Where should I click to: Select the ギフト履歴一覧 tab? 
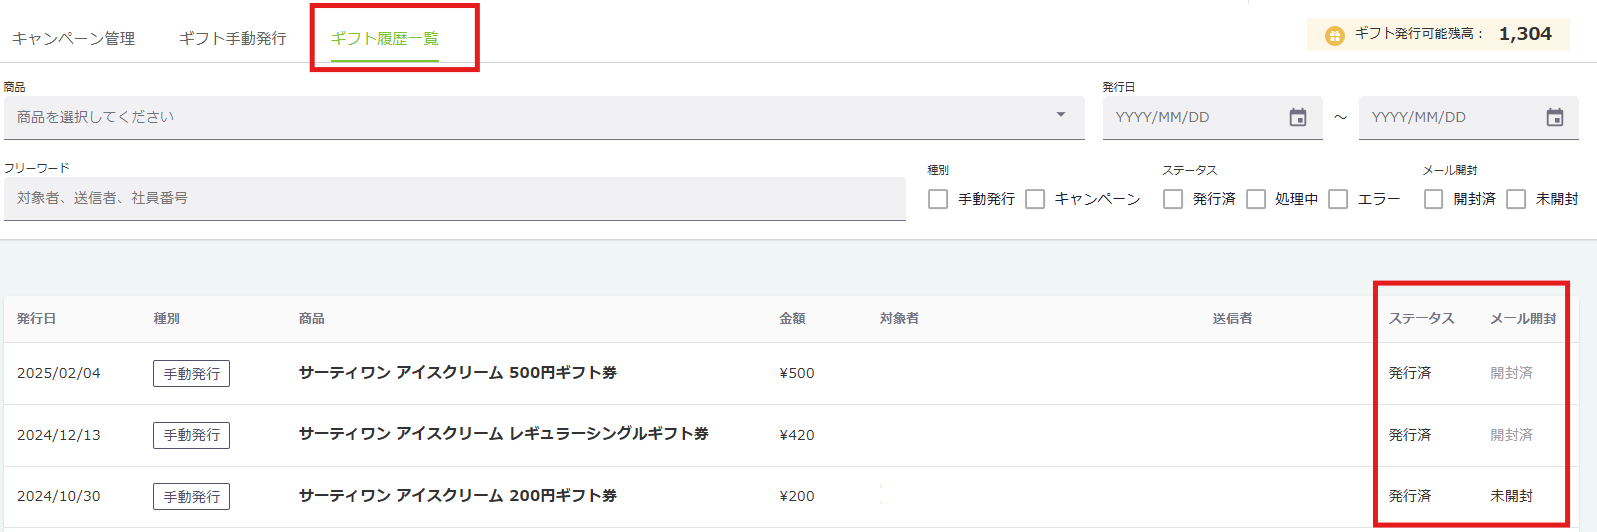click(x=385, y=39)
